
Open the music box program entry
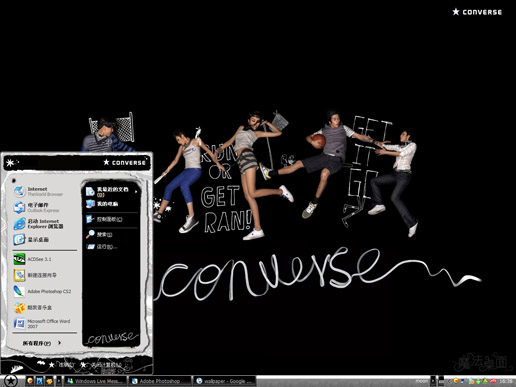pyautogui.click(x=33, y=307)
